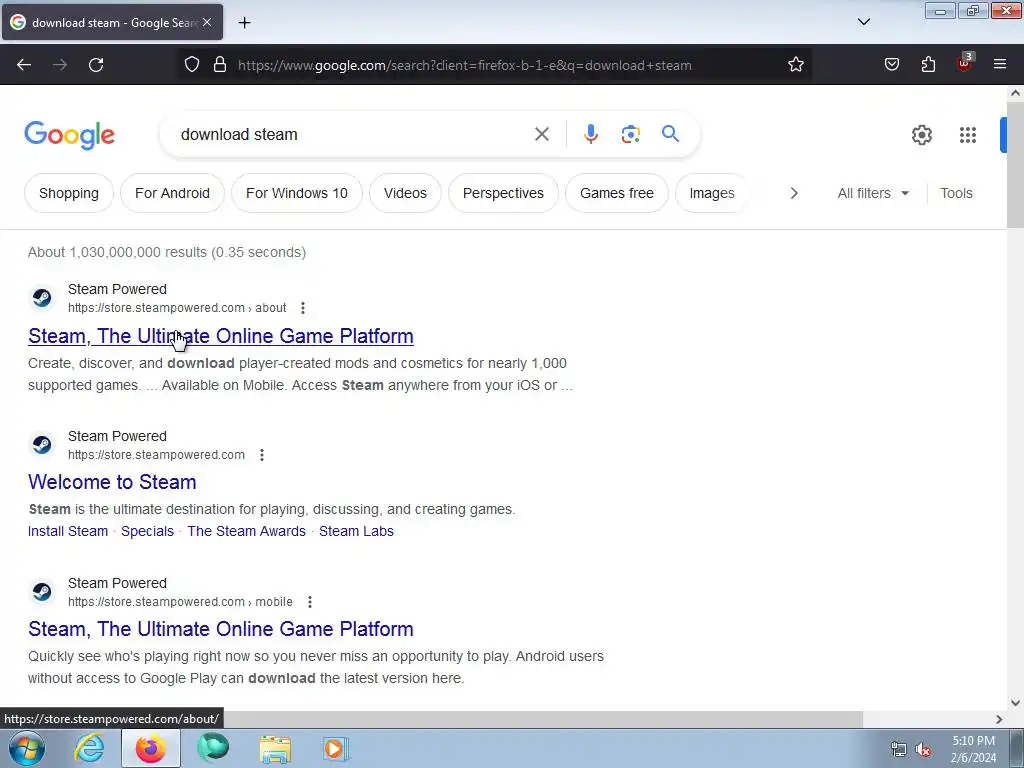Viewport: 1024px width, 768px height.
Task: Select the Games free chip
Action: click(x=616, y=193)
